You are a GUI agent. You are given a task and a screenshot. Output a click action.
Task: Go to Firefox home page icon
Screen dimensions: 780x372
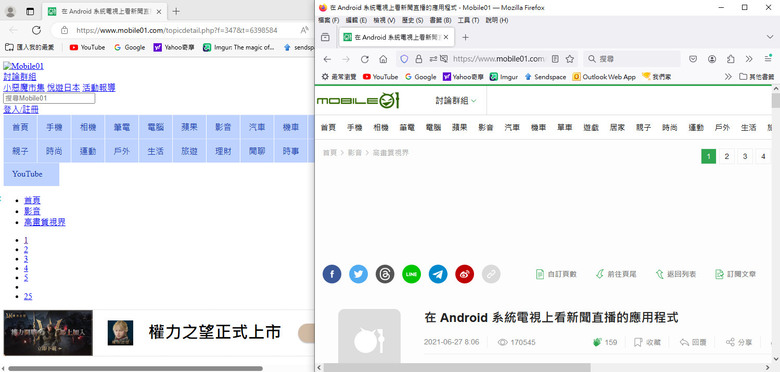pyautogui.click(x=383, y=59)
